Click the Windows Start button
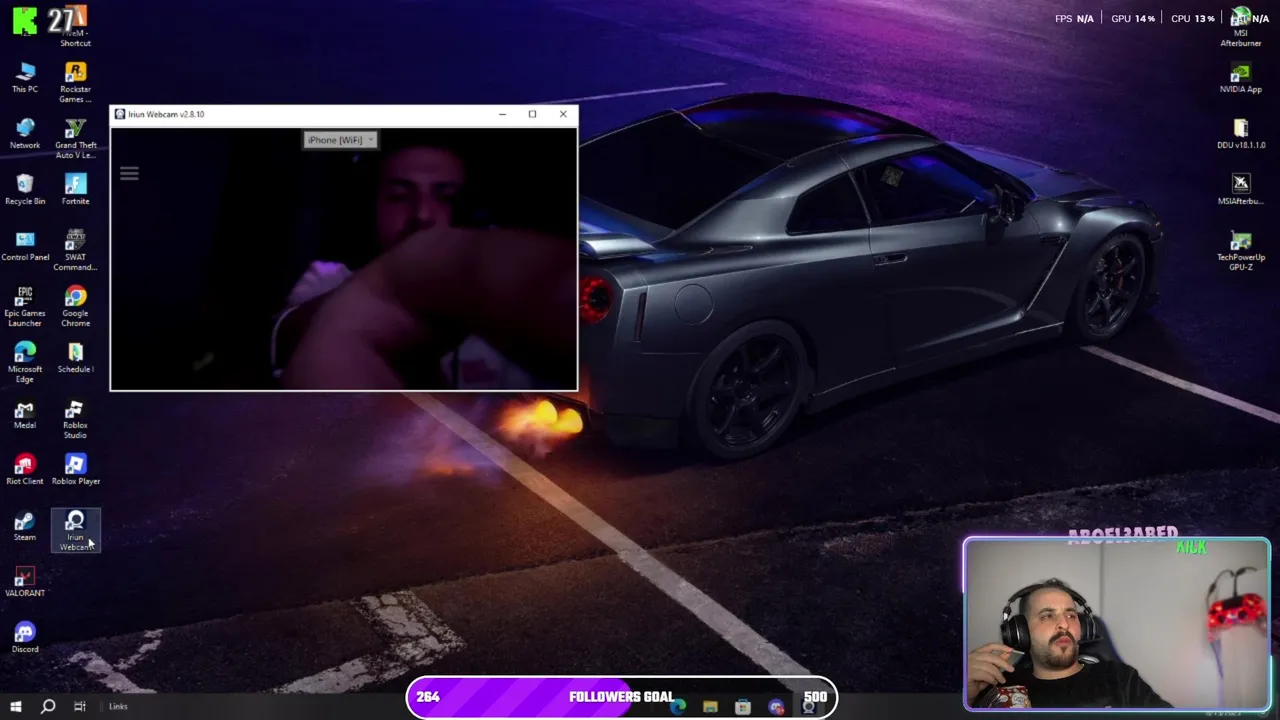Viewport: 1280px width, 720px height. coord(15,706)
